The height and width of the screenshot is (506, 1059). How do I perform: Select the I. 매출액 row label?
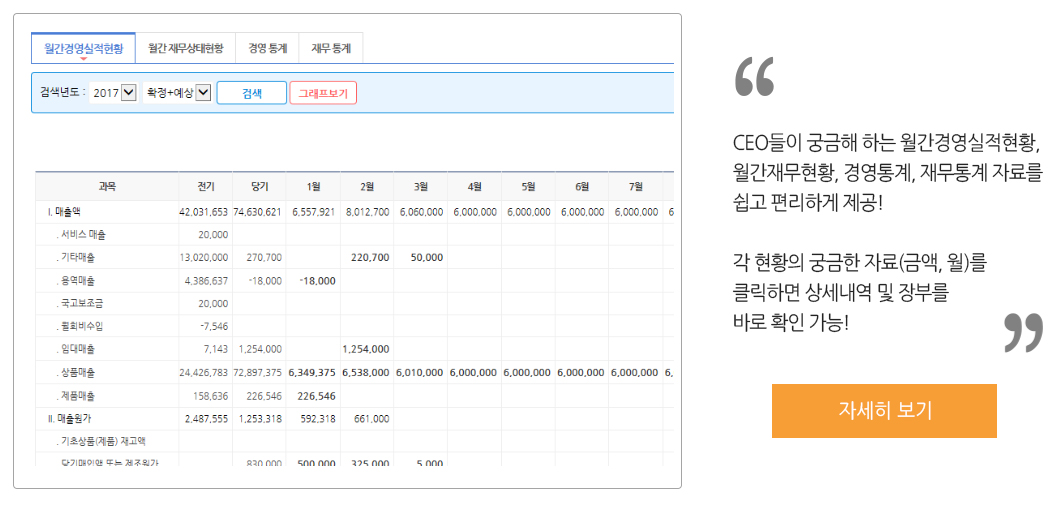tap(64, 212)
